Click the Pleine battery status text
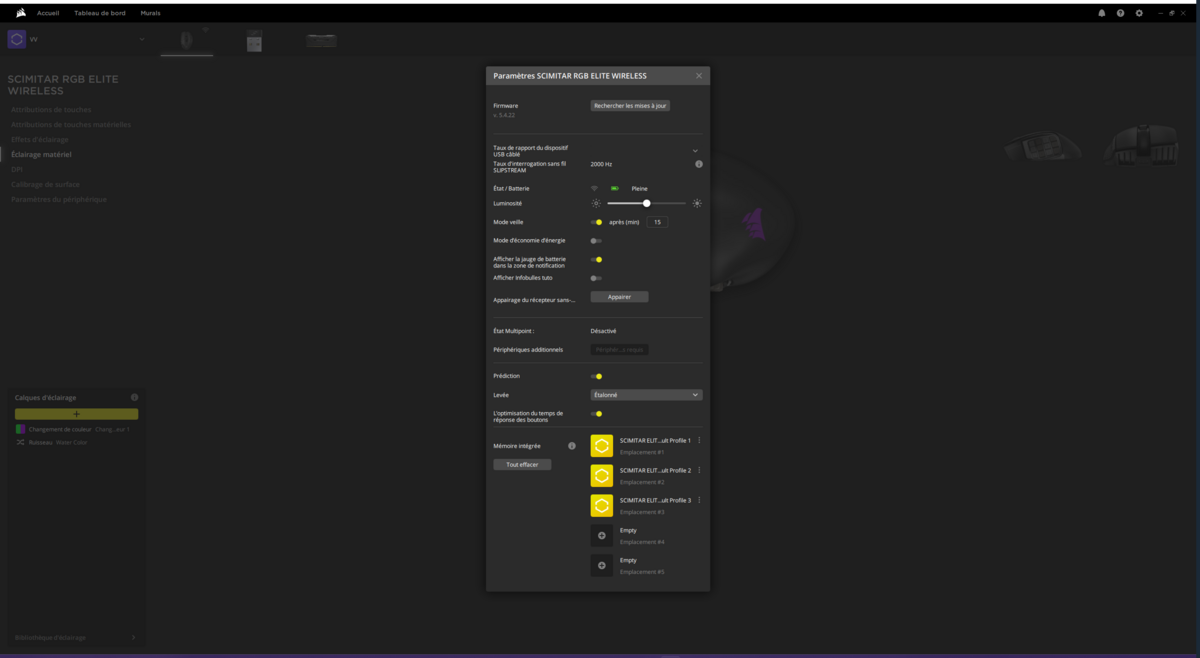This screenshot has width=1200, height=658. coord(640,188)
